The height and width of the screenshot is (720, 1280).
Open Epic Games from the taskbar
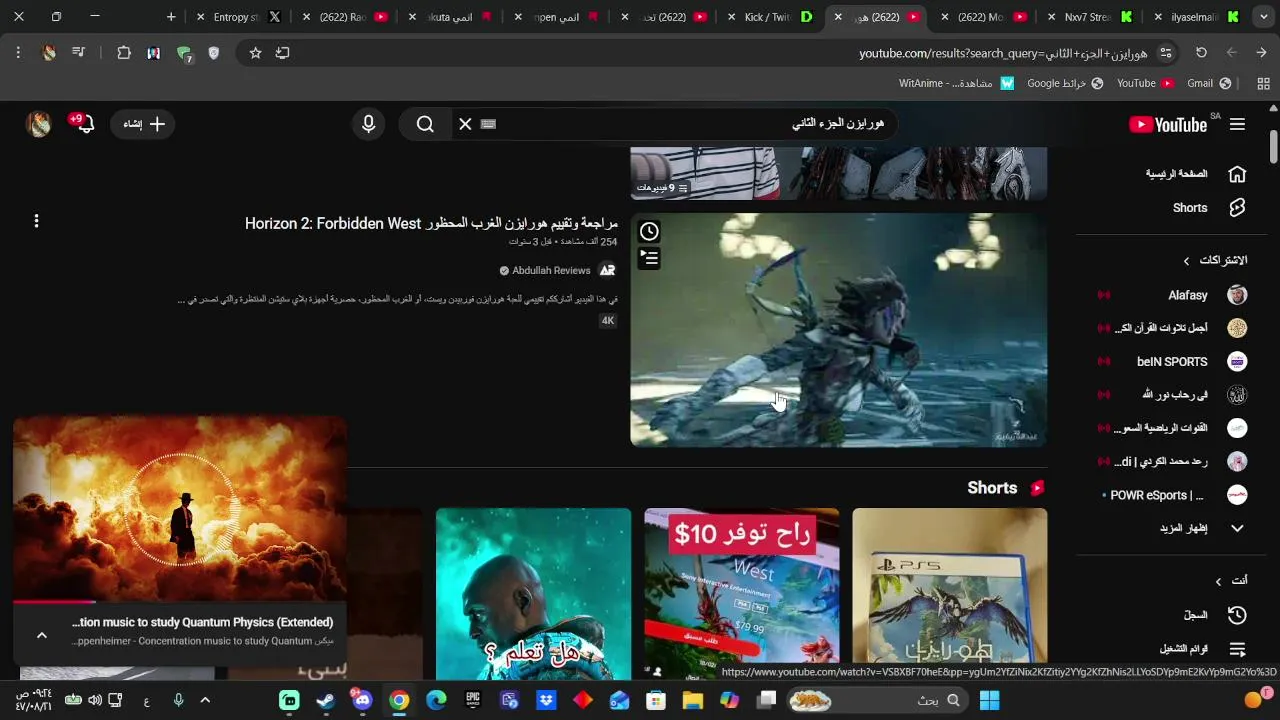coord(472,701)
